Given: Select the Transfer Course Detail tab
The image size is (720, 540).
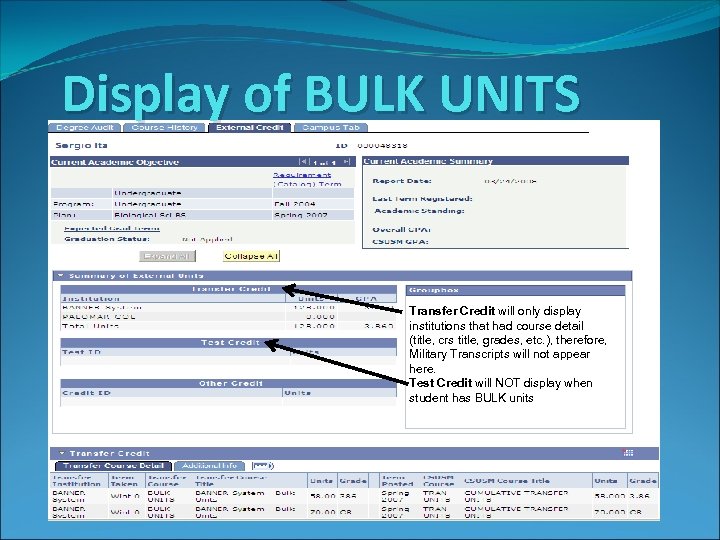Looking at the screenshot, I should point(113,466).
